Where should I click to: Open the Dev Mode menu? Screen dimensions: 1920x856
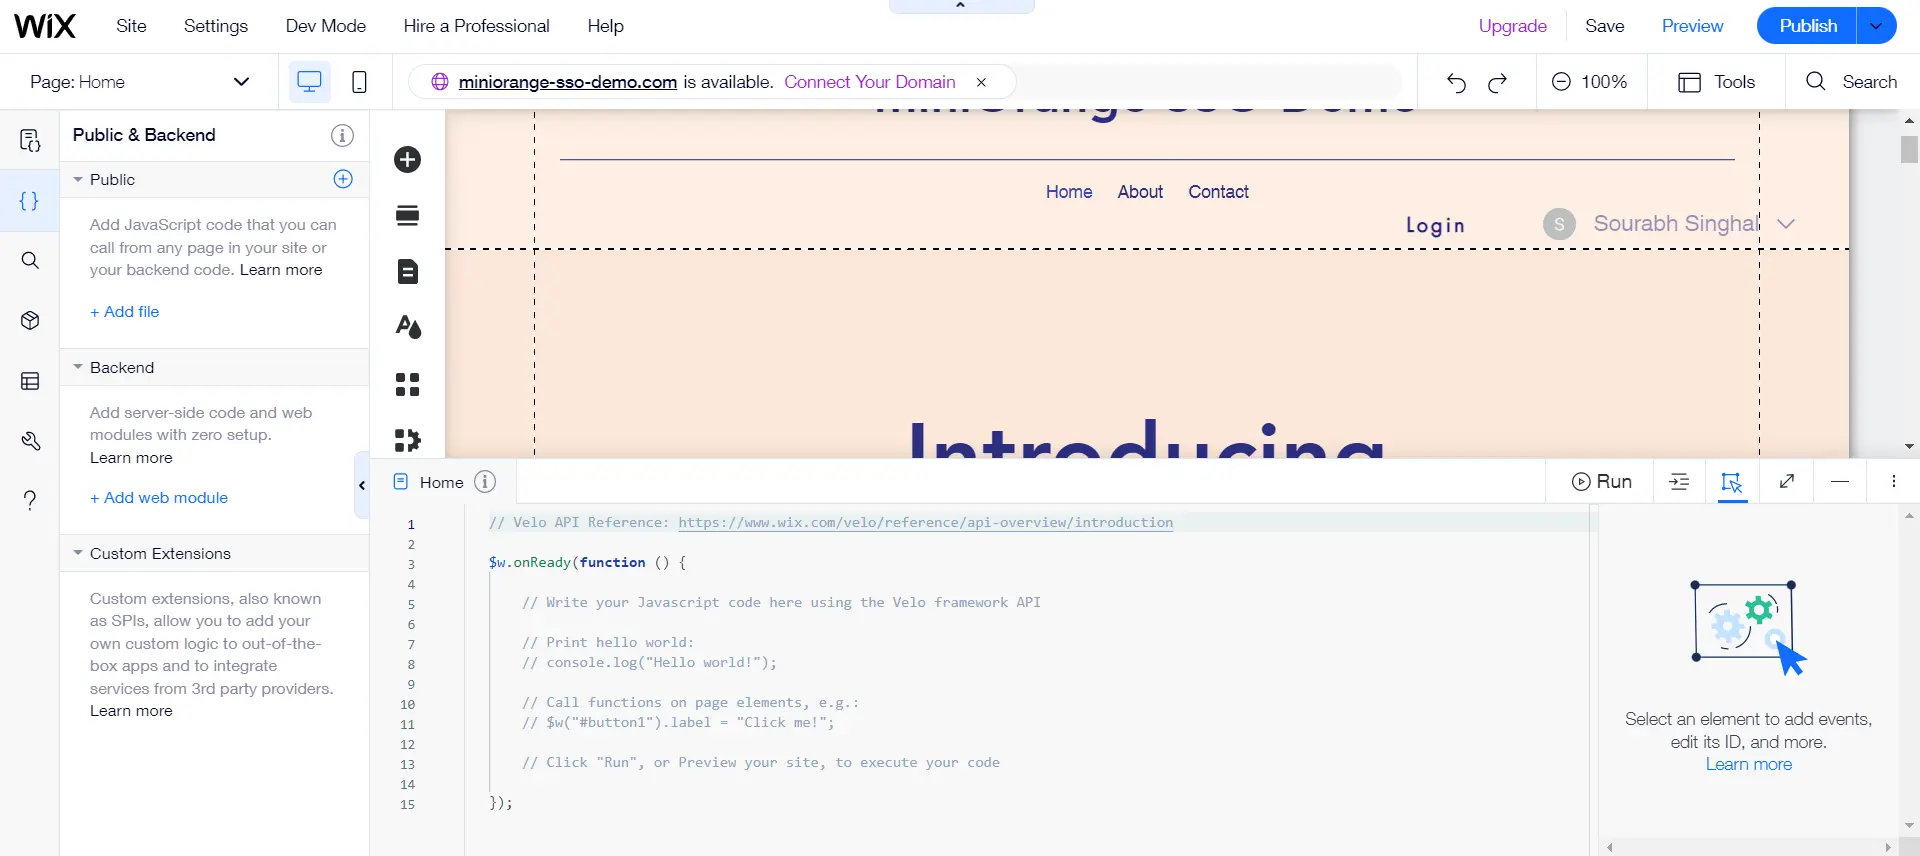(x=326, y=26)
